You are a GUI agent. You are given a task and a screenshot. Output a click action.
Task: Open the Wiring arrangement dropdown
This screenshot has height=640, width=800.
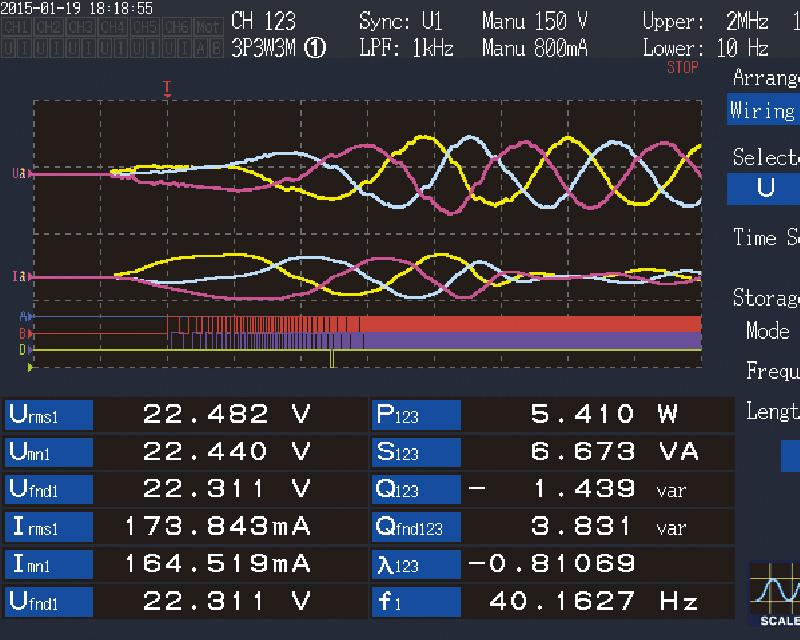[764, 110]
